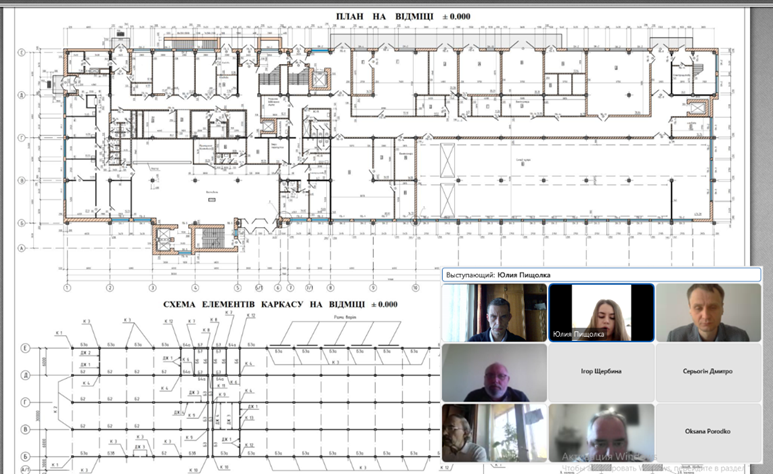Click axis letter 'Г' of the frame scheme
The image size is (773, 474).
[25, 402]
